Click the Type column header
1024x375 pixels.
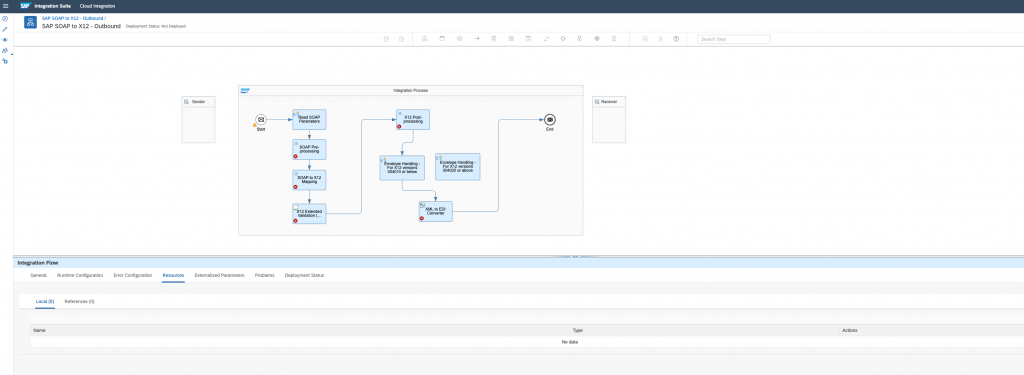(705, 331)
